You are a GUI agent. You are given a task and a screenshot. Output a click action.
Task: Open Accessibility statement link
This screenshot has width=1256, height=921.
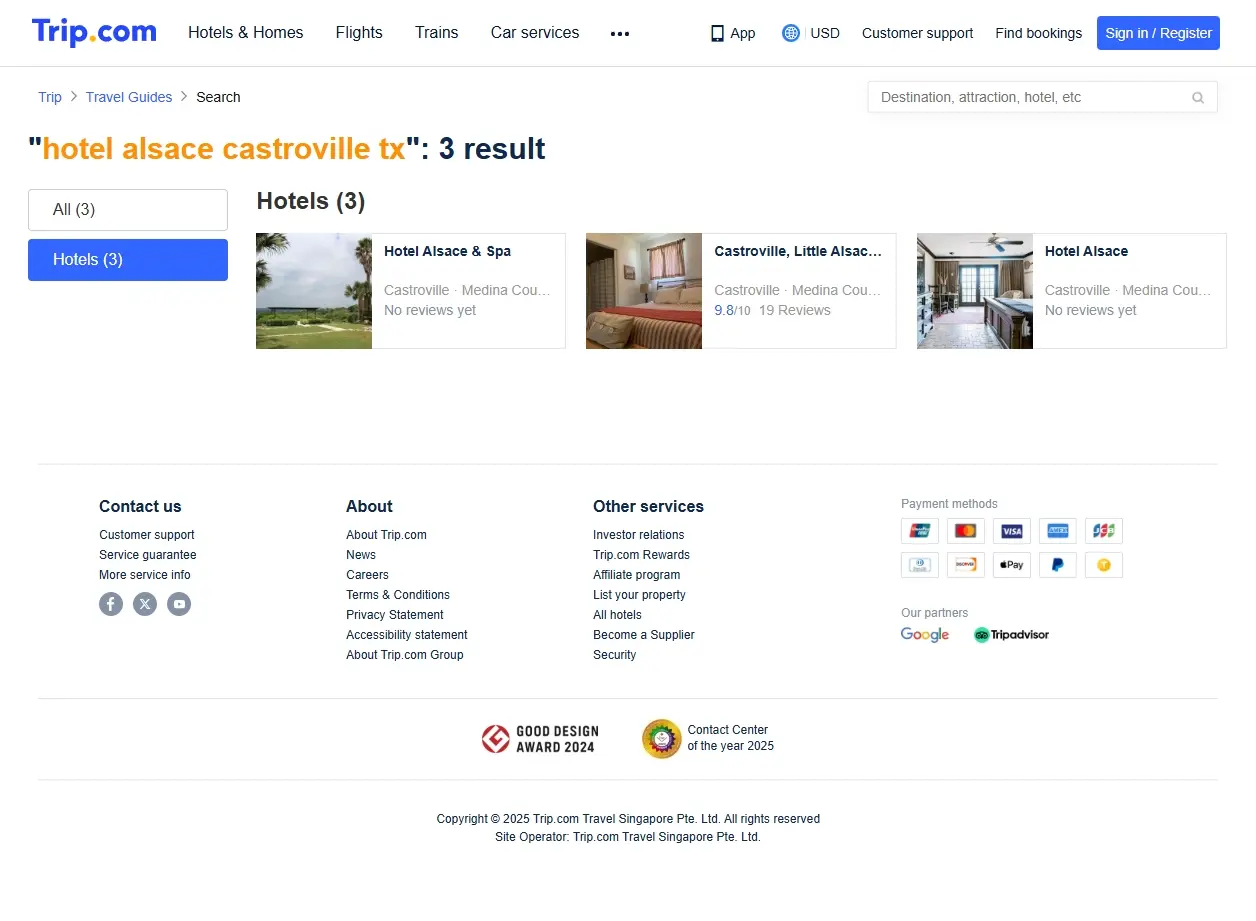(x=407, y=635)
